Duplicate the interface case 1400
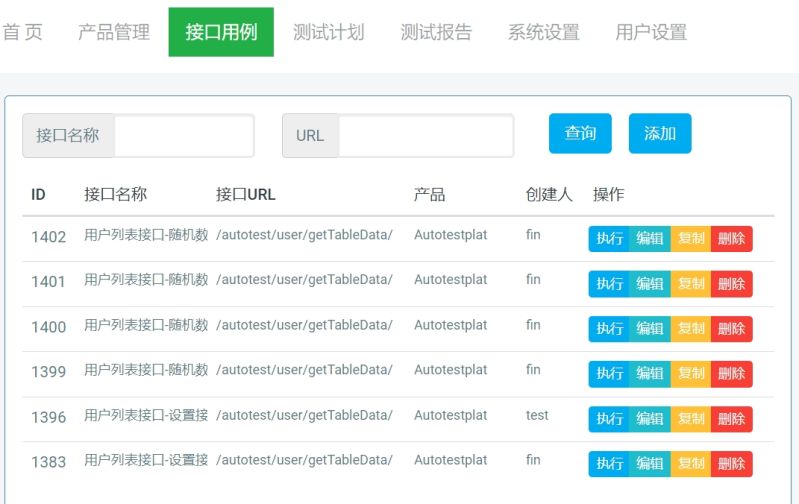This screenshot has width=799, height=504. tap(691, 329)
